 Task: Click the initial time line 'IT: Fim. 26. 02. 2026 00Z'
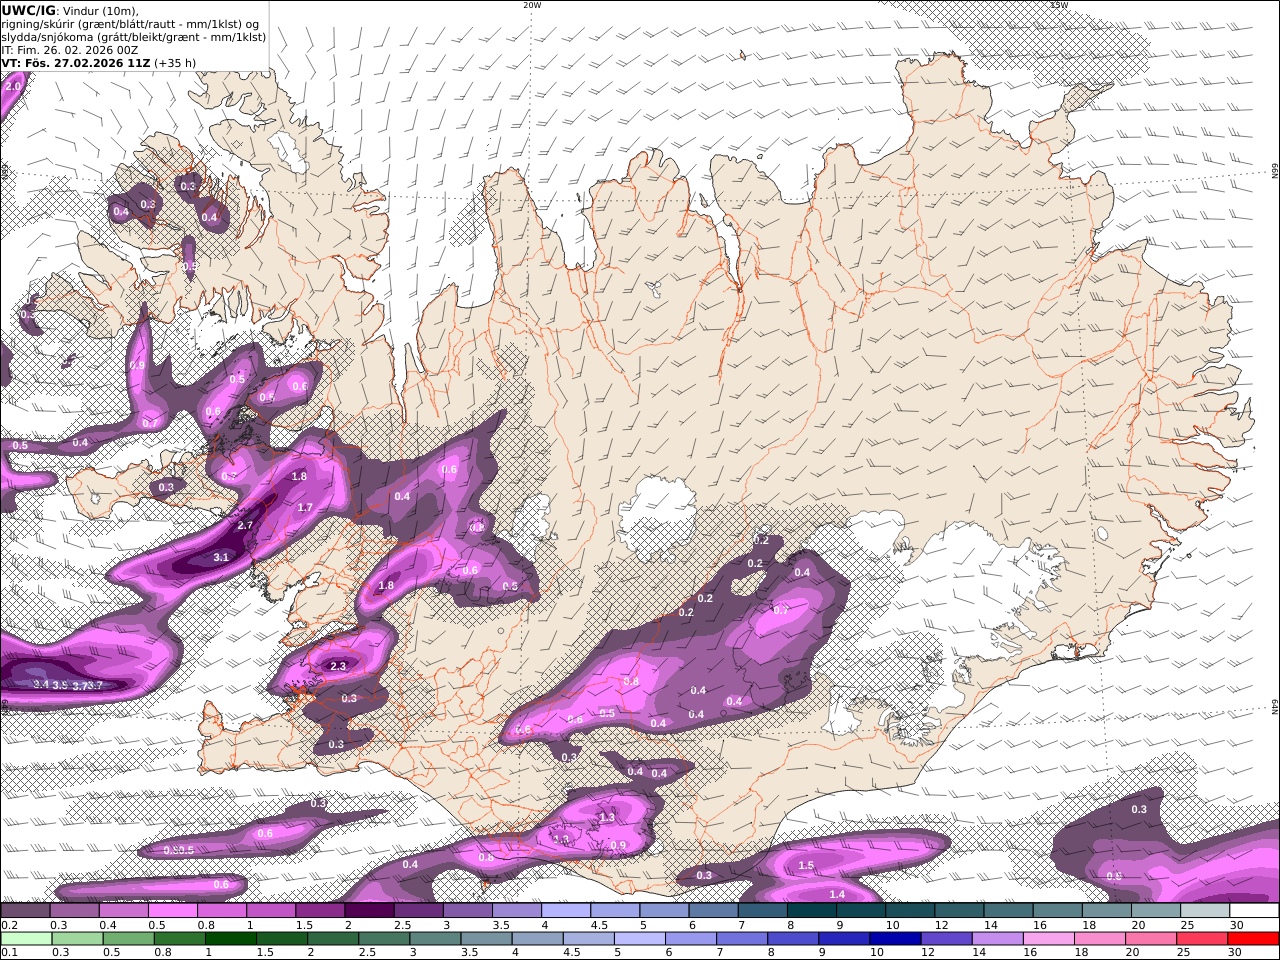click(70, 49)
